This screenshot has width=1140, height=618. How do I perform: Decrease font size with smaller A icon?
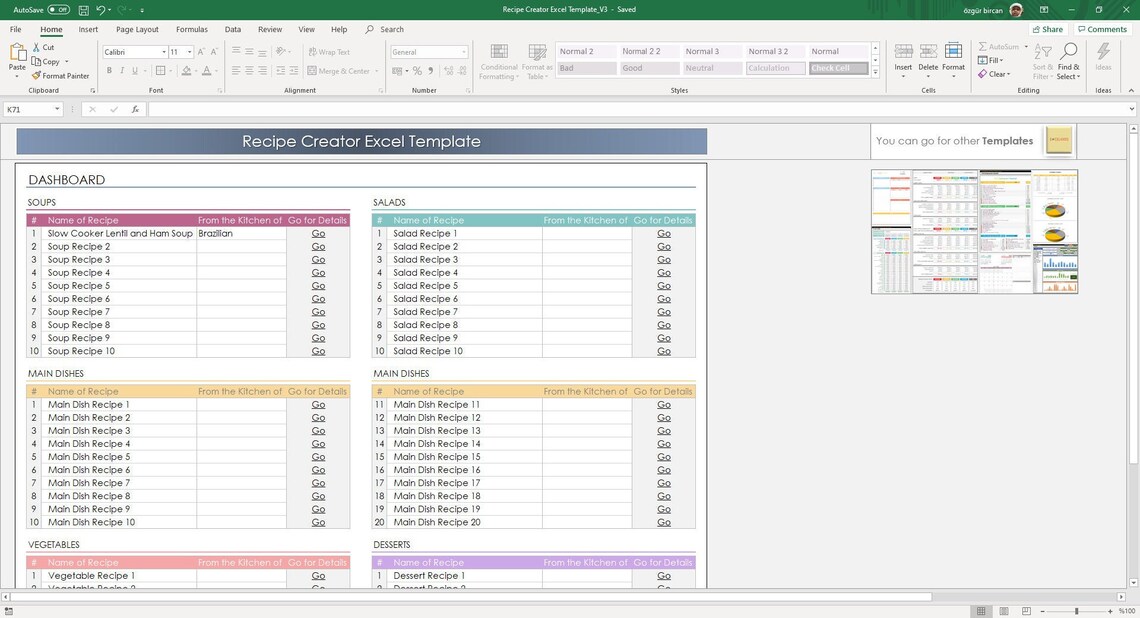tap(214, 52)
